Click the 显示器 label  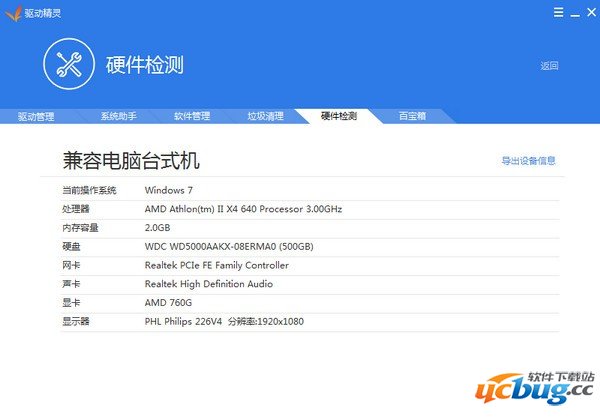tap(76, 321)
